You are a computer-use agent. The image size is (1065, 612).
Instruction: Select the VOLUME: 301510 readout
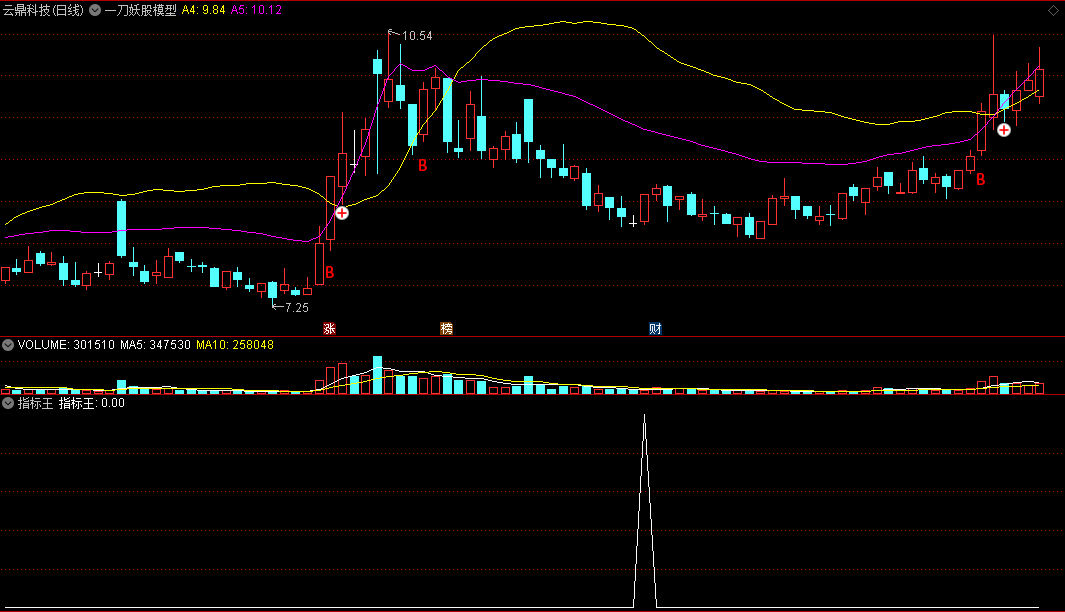coord(66,345)
